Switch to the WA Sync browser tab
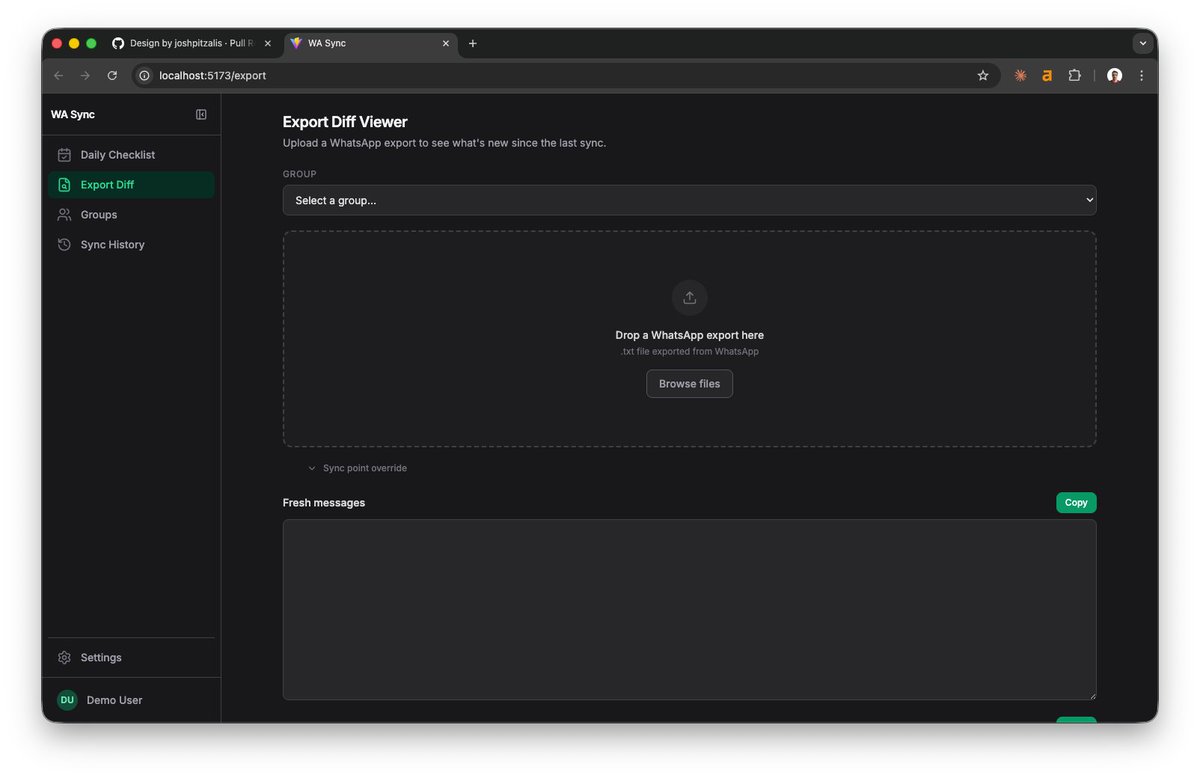 coord(371,43)
